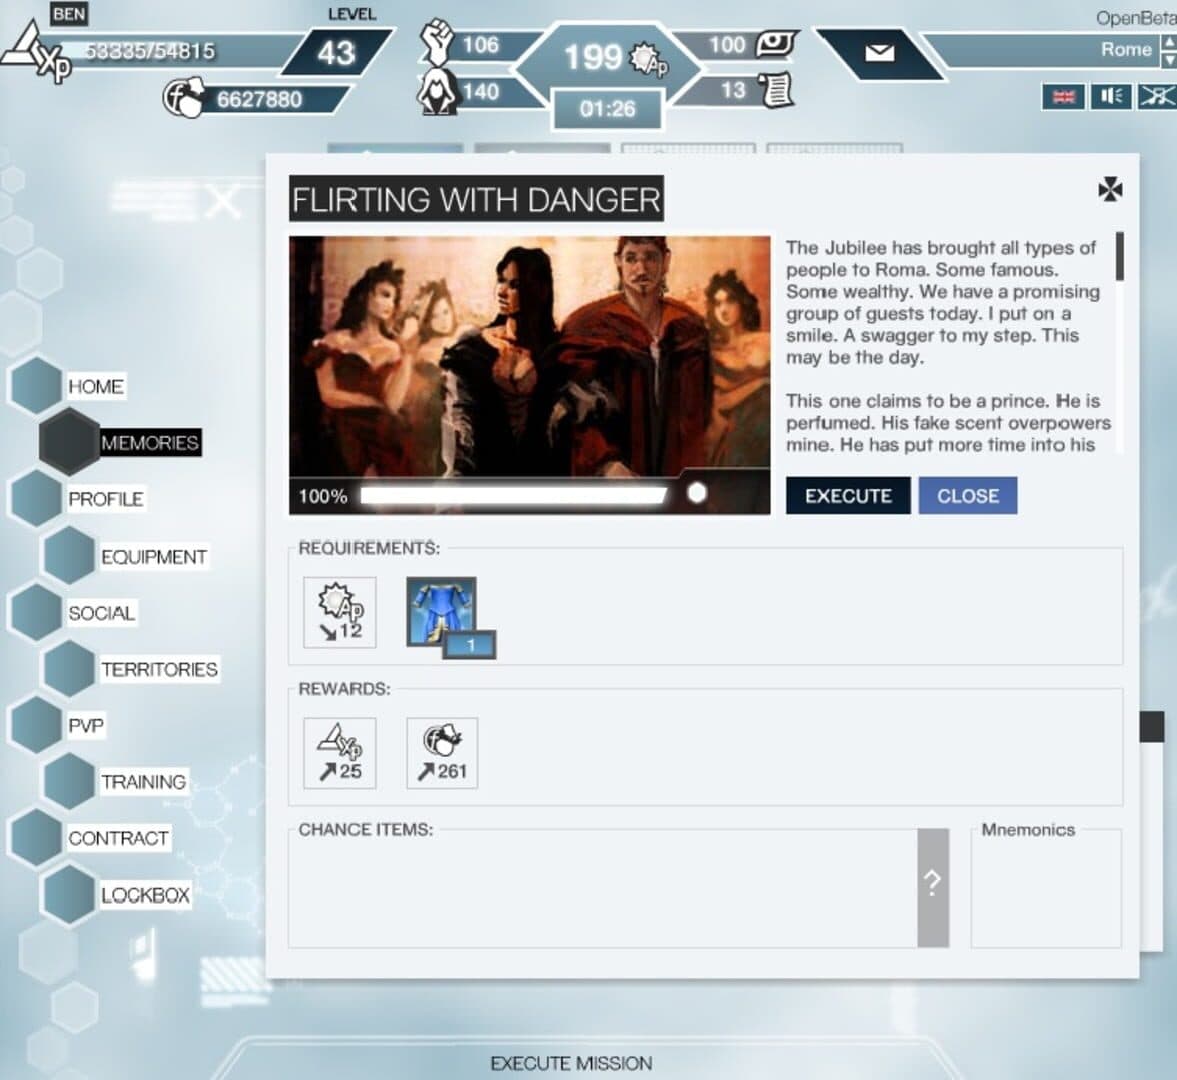
Task: Click the raised fist attack icon
Action: [x=436, y=41]
